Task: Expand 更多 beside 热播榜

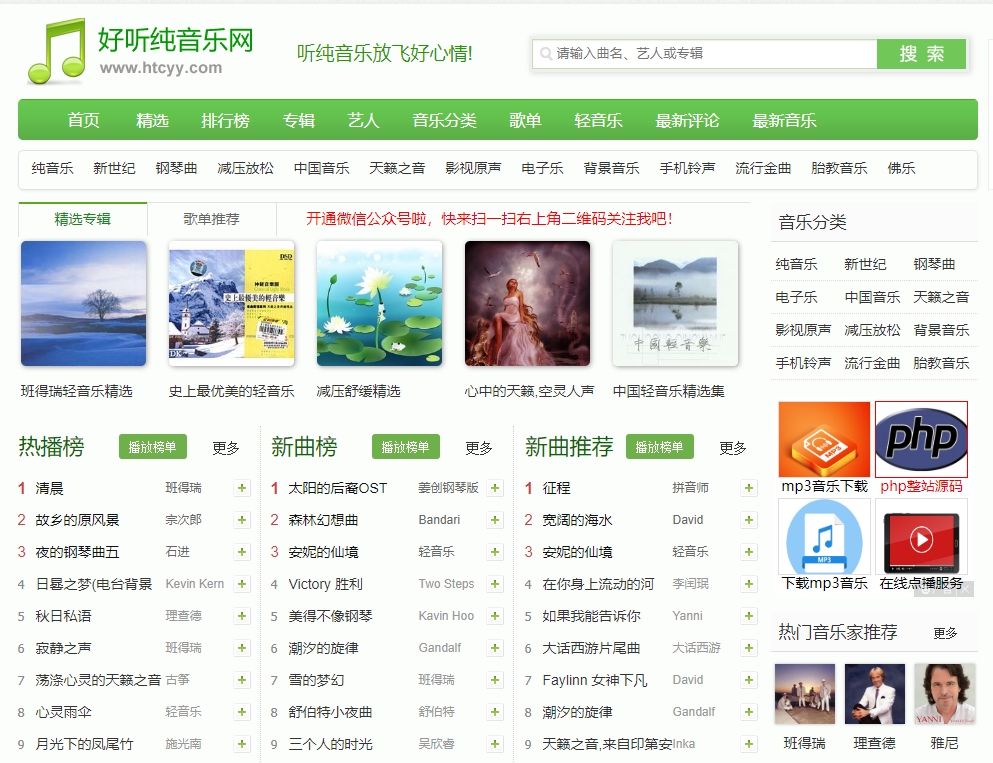Action: pyautogui.click(x=226, y=448)
